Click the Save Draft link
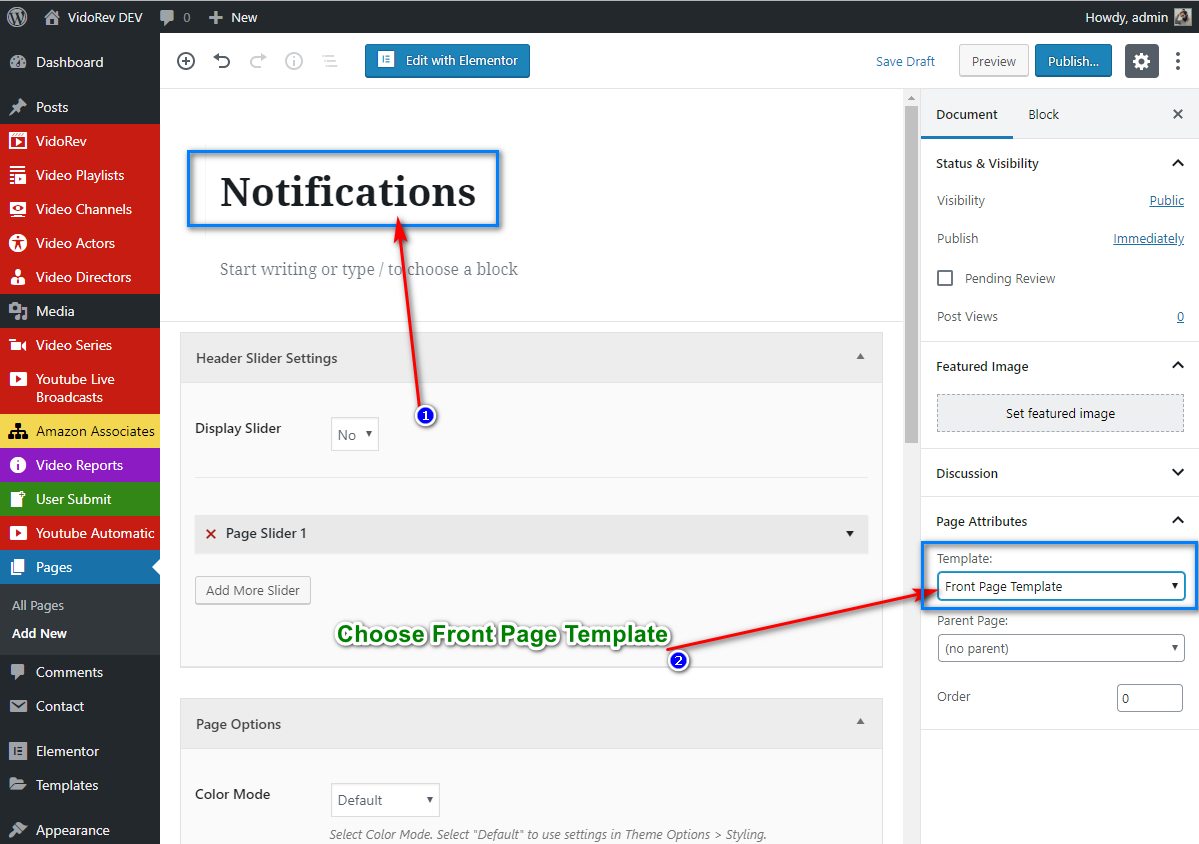The width and height of the screenshot is (1199, 844). [x=905, y=61]
